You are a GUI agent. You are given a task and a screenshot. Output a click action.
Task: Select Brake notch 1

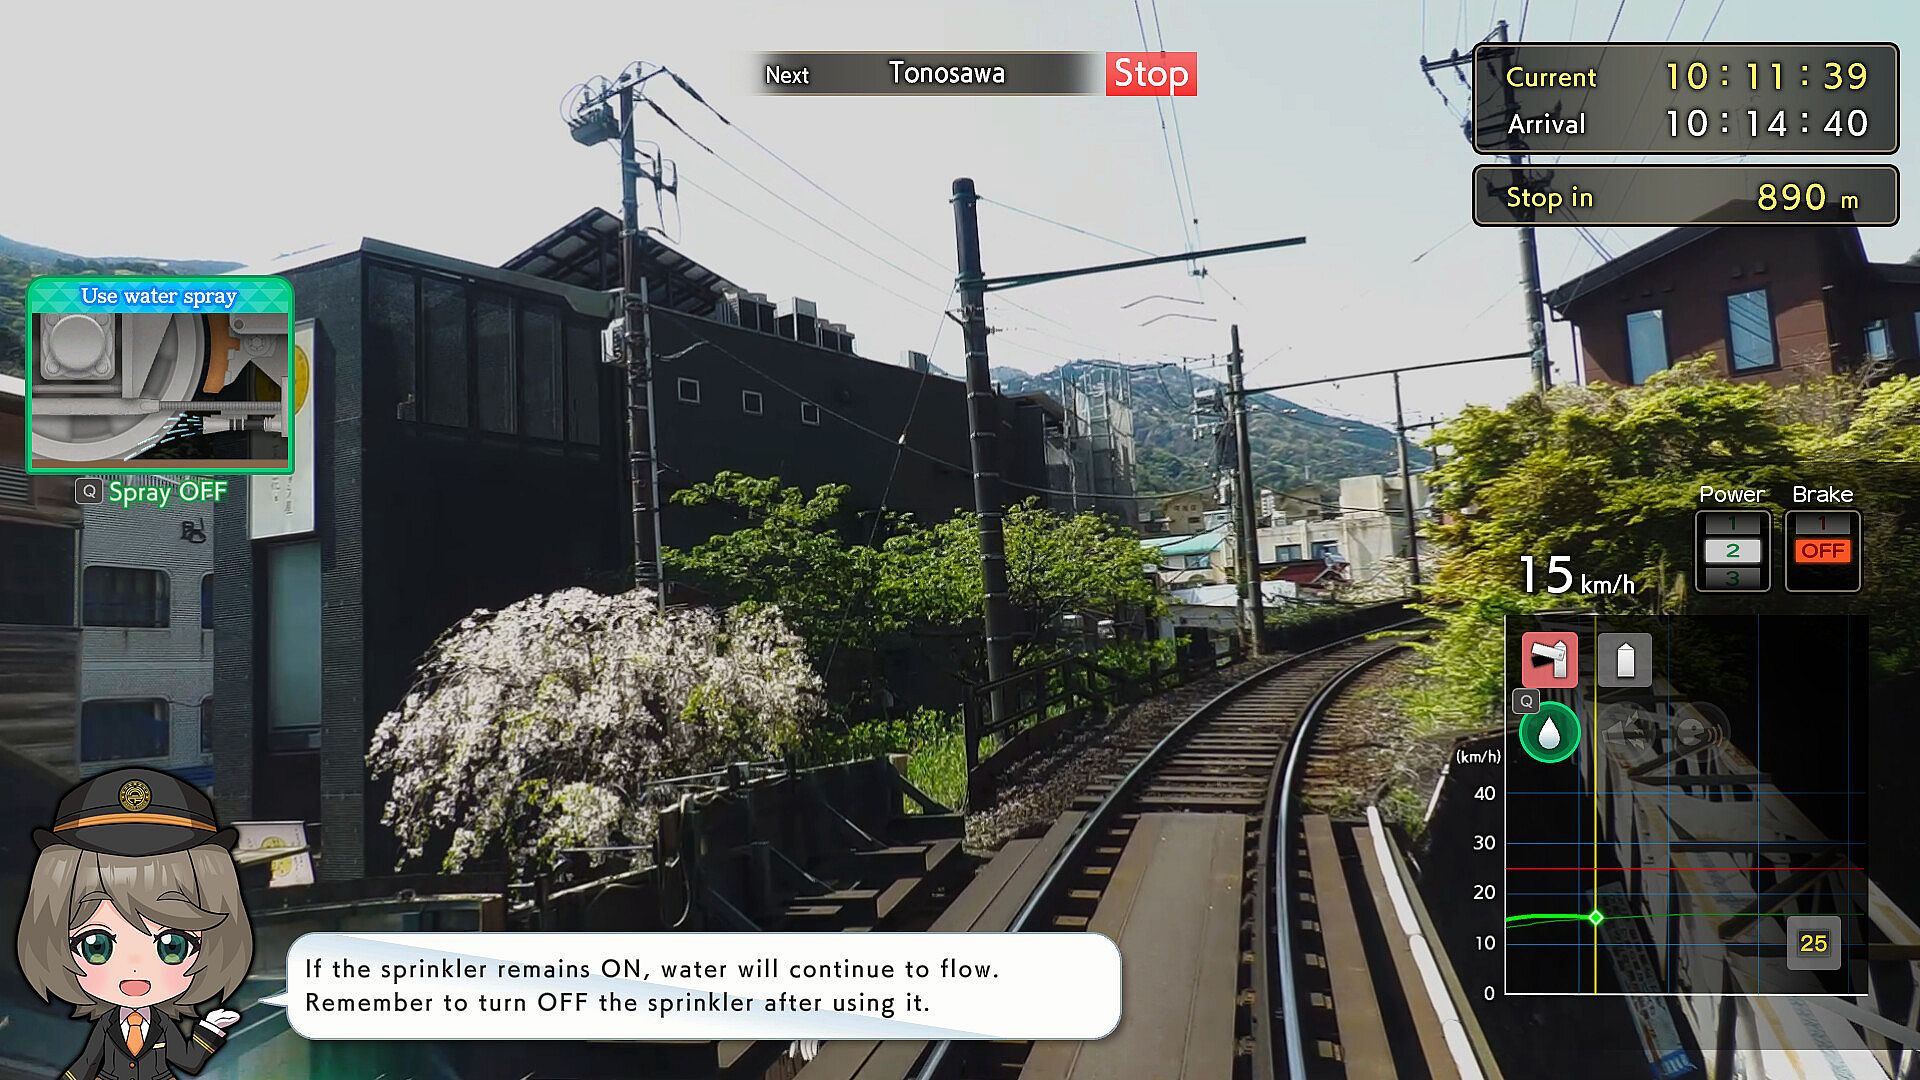(1822, 524)
